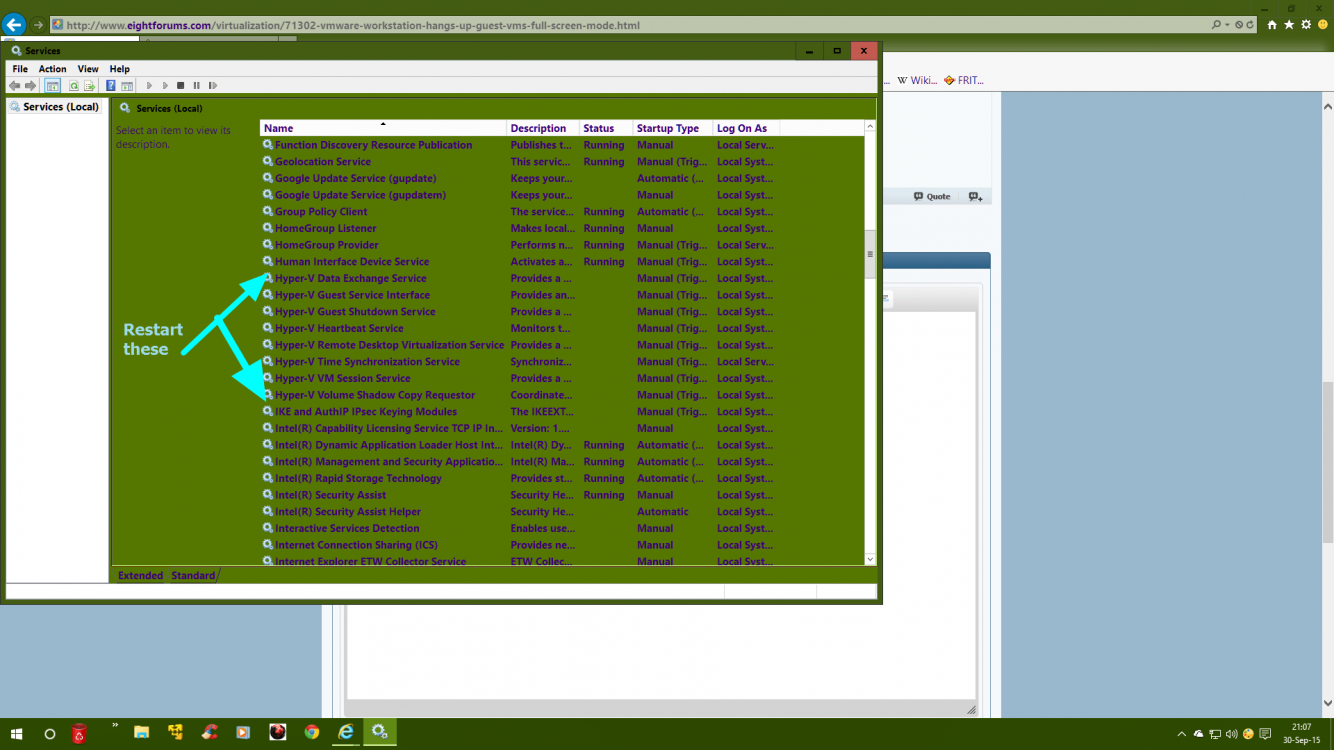
Task: Click the Refresh toolbar icon in Services
Action: tap(73, 86)
